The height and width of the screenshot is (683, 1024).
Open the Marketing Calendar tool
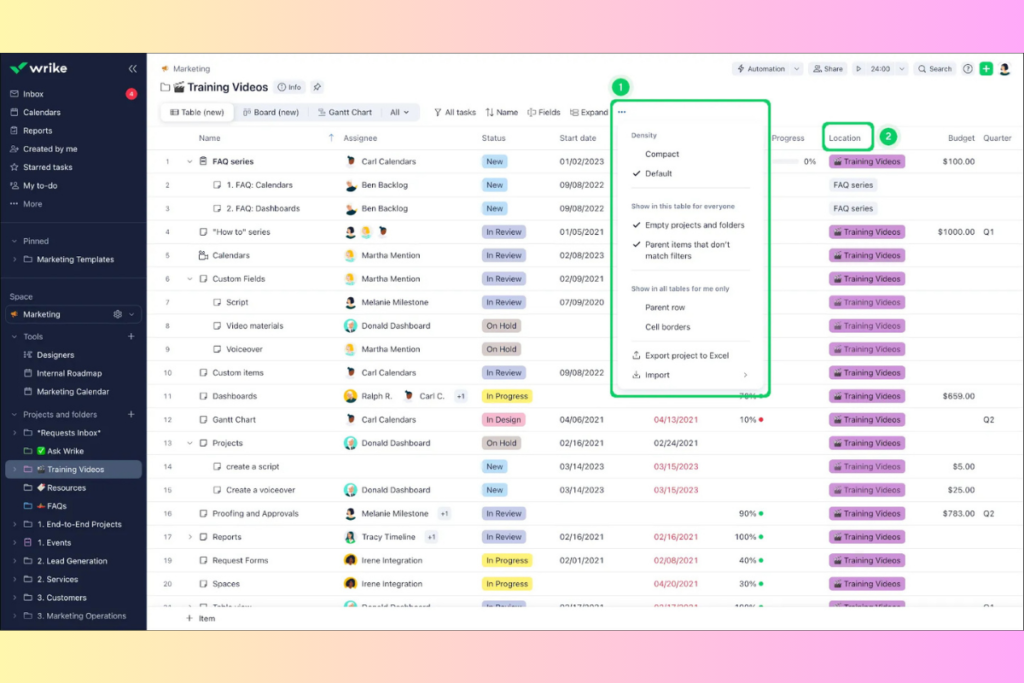click(72, 392)
